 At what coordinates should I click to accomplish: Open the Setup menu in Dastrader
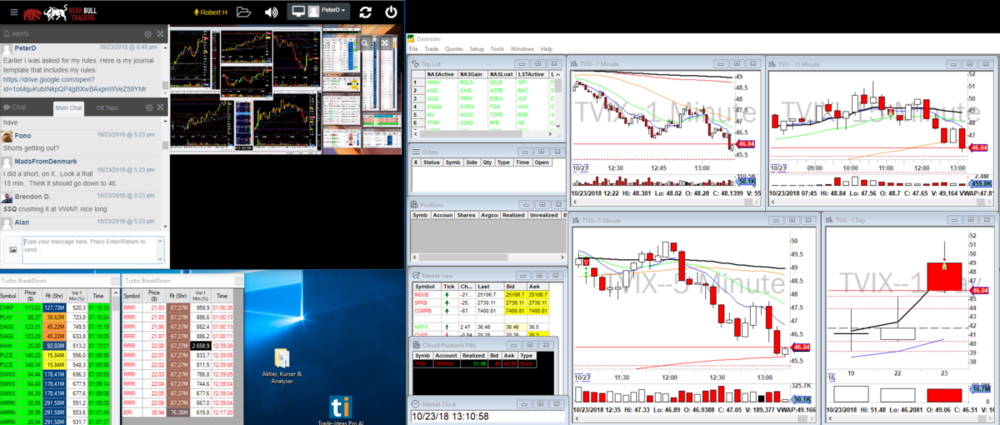click(477, 49)
